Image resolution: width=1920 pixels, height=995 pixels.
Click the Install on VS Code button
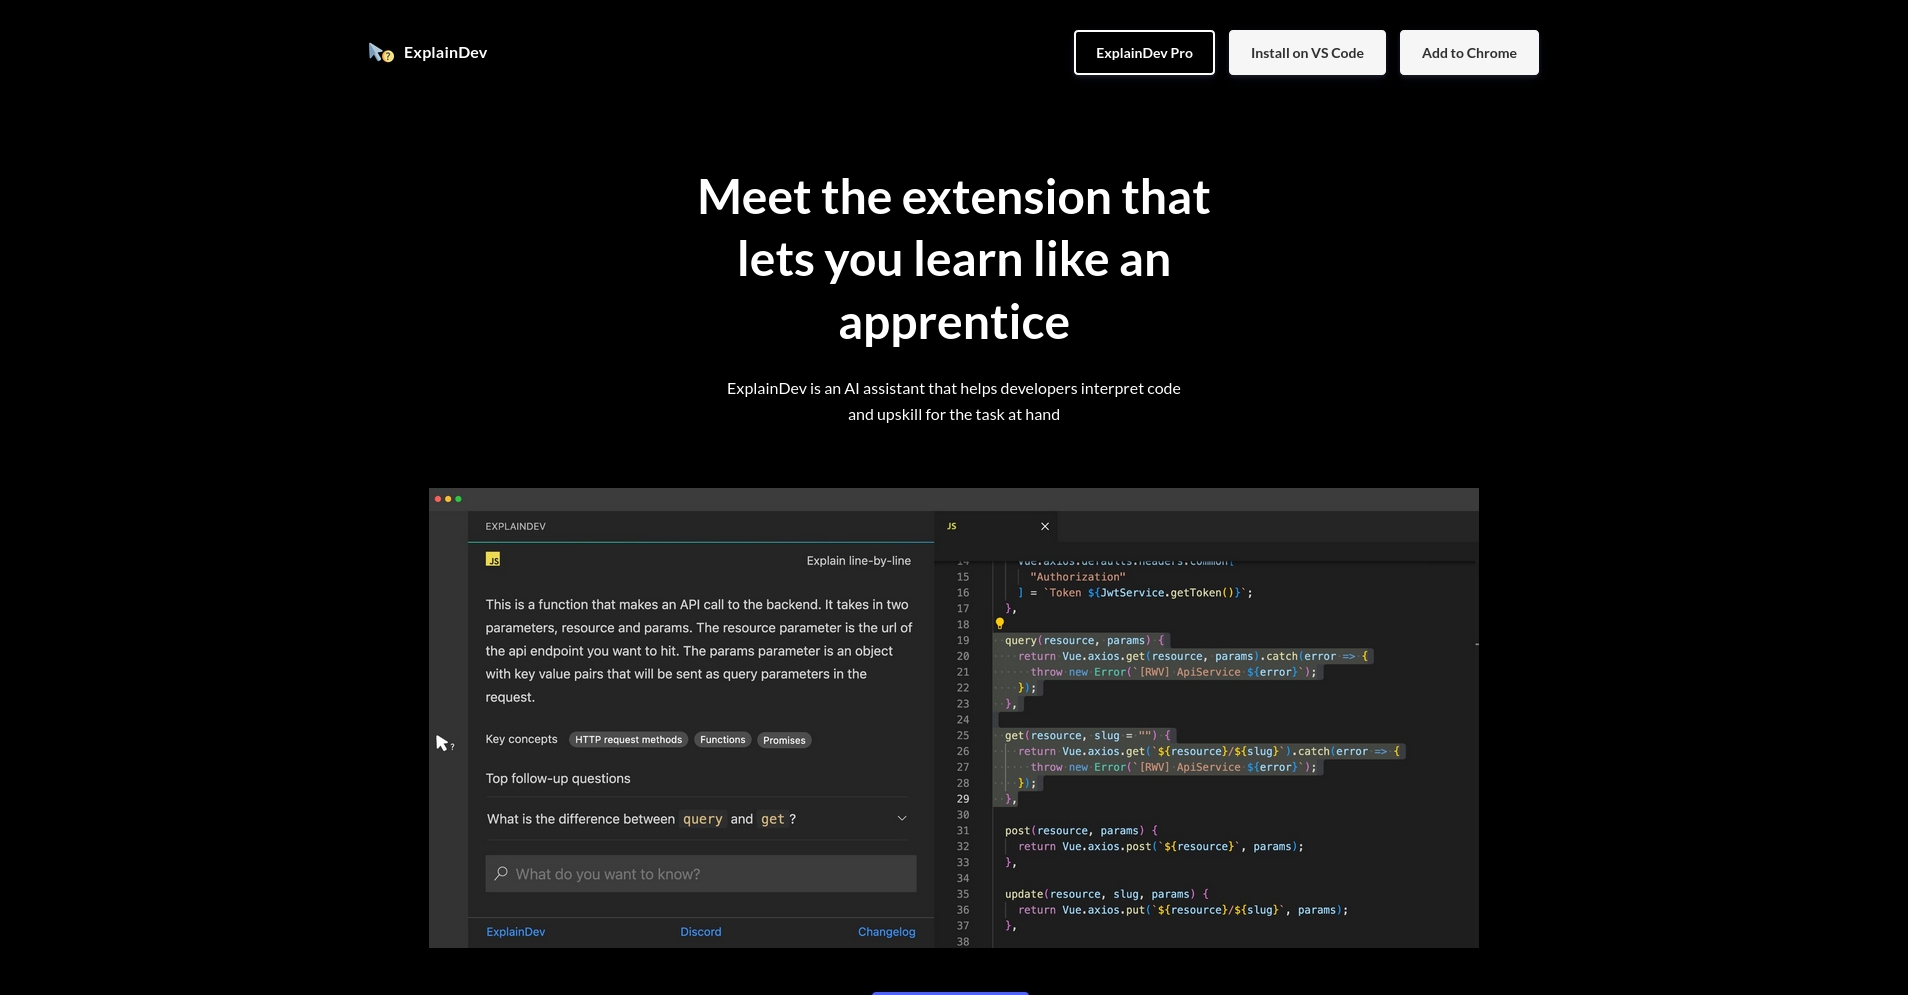click(1307, 53)
